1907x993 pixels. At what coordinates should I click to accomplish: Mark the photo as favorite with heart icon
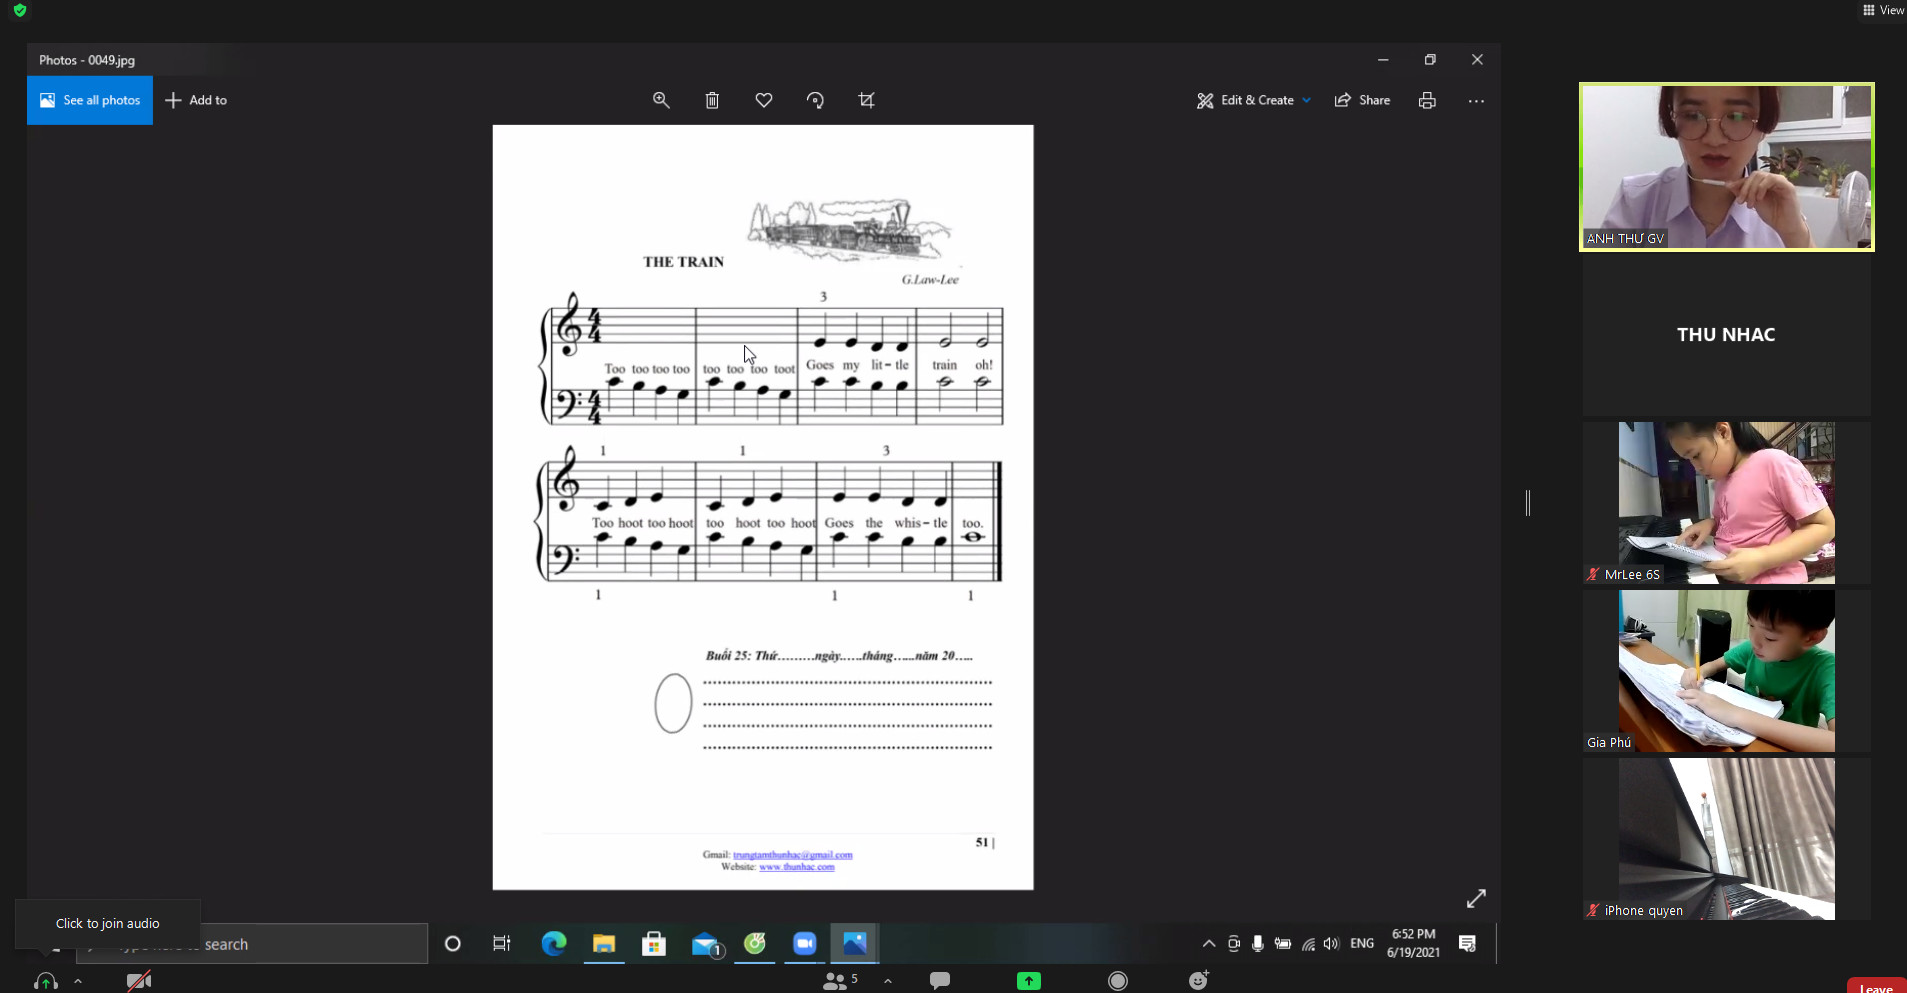(x=763, y=100)
